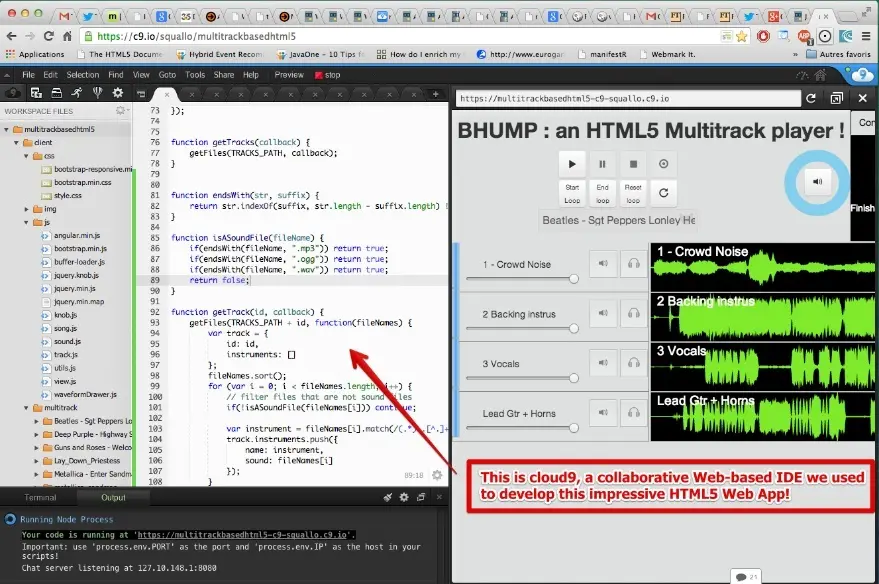Click the Reset loop button
Screen dimensions: 879x584
(633, 193)
